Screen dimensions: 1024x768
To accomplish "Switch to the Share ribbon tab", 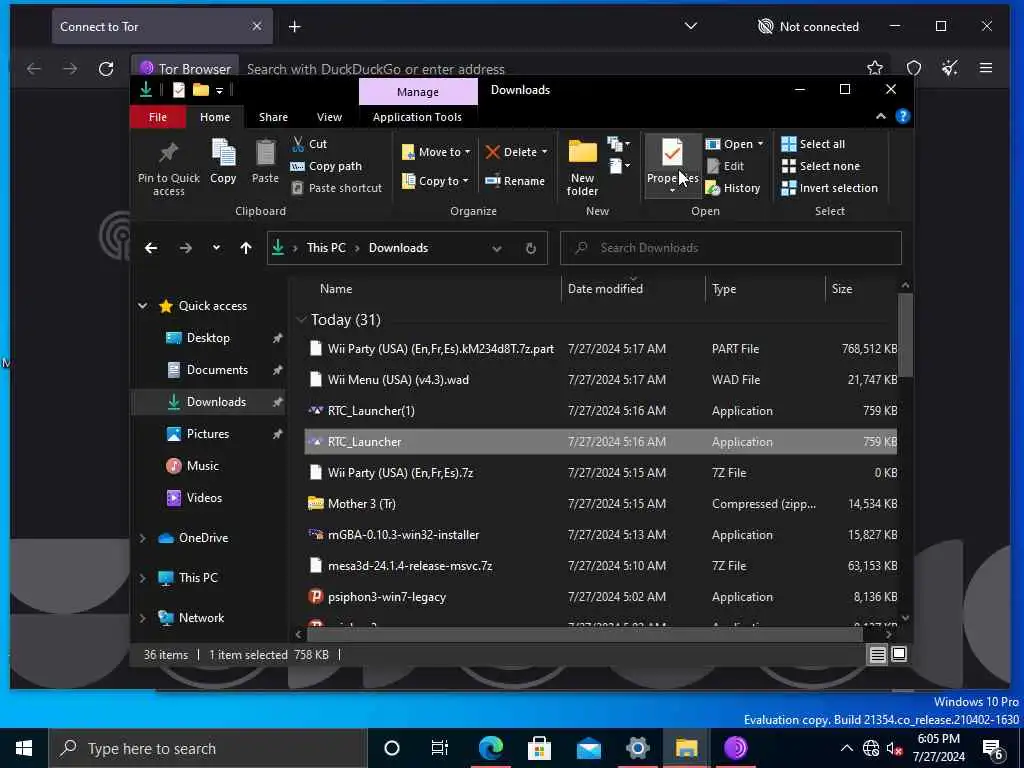I will 273,117.
